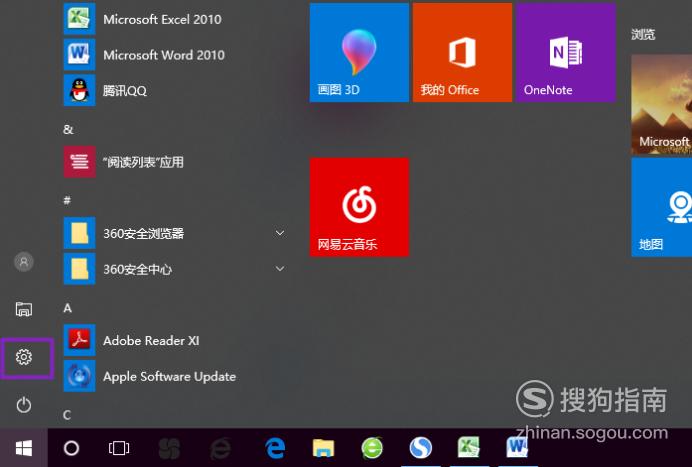Click the C section letter header

[67, 415]
